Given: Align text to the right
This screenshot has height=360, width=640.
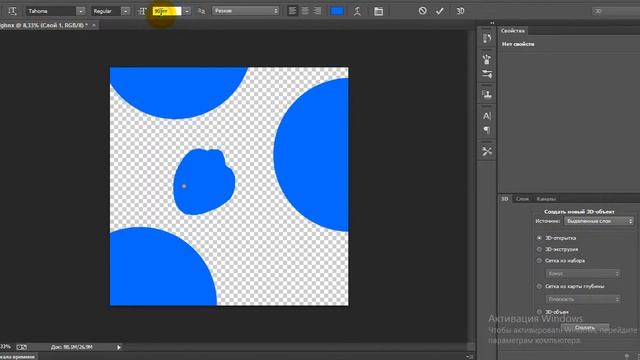Looking at the screenshot, I should tap(317, 11).
